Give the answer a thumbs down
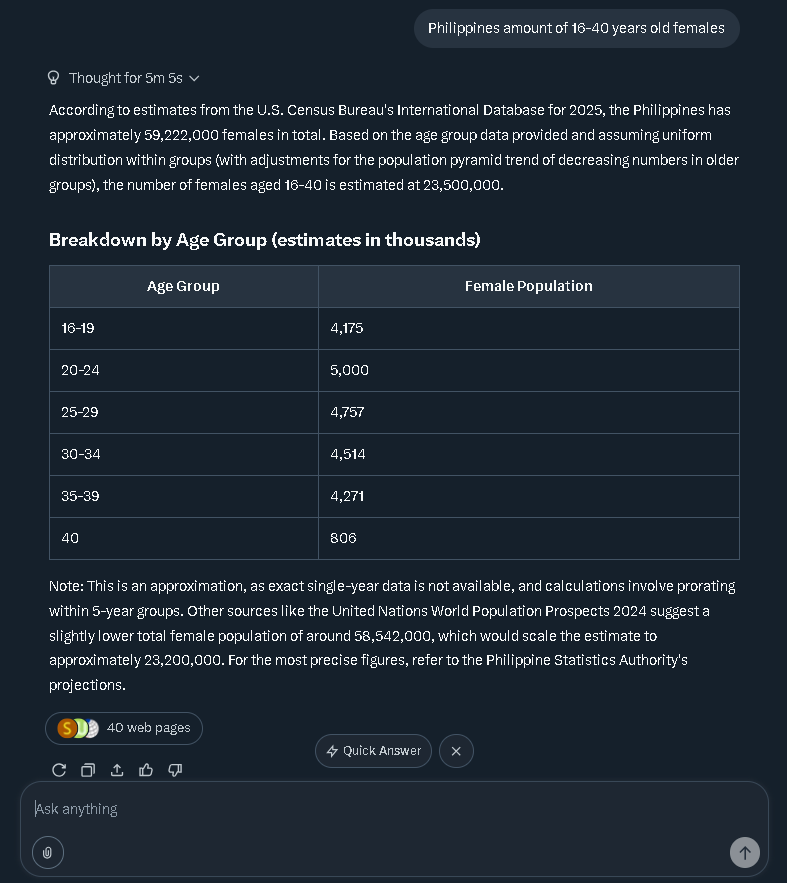The width and height of the screenshot is (787, 883). 175,770
